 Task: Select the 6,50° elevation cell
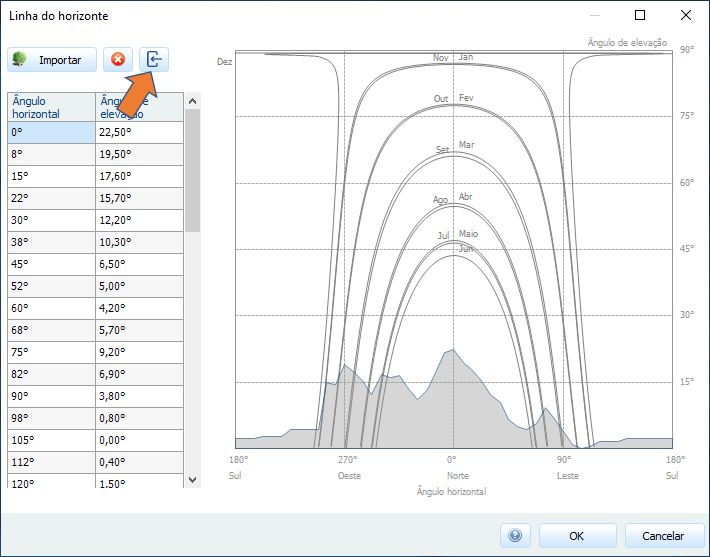[x=139, y=264]
